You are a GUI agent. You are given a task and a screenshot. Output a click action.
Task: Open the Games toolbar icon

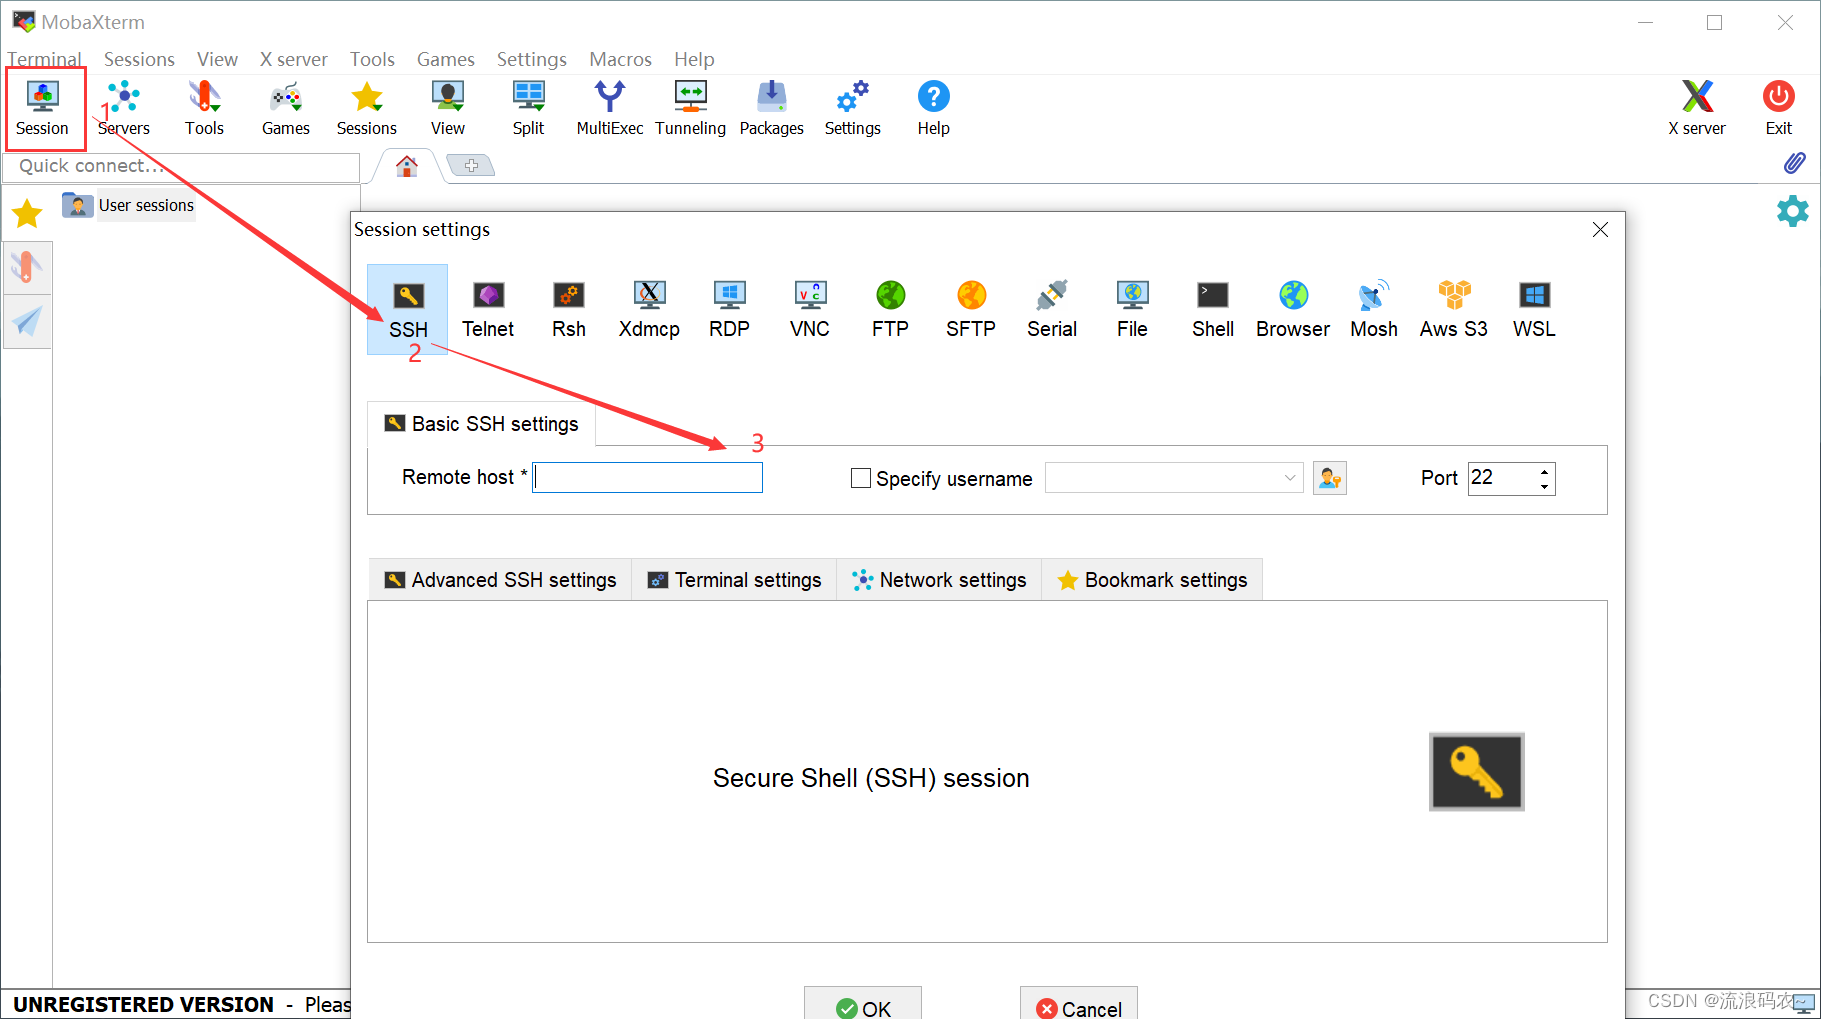click(x=286, y=108)
